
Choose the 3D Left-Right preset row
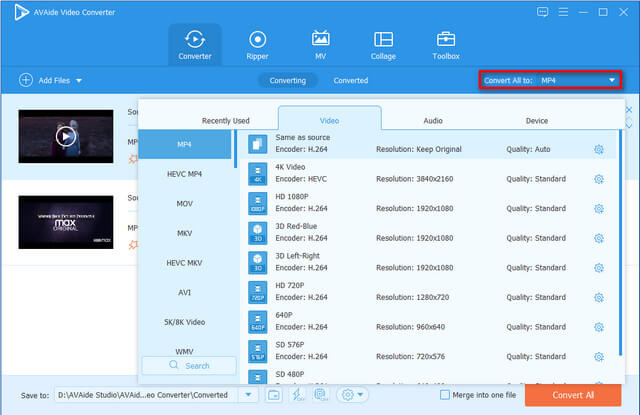tap(429, 262)
